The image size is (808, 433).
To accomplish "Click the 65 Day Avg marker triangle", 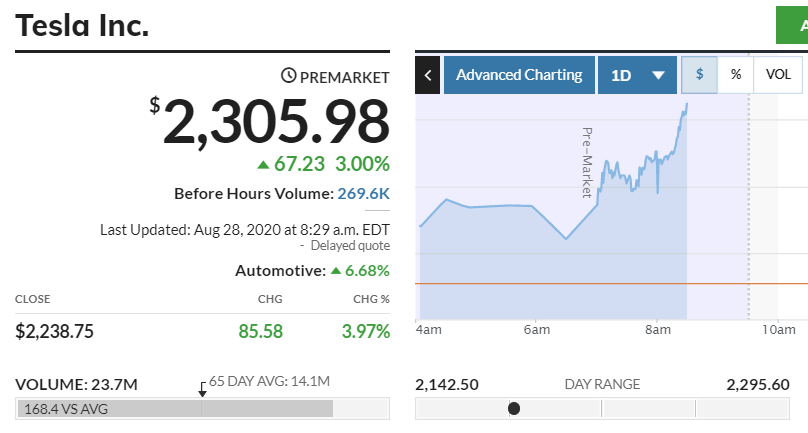I will pyautogui.click(x=202, y=392).
